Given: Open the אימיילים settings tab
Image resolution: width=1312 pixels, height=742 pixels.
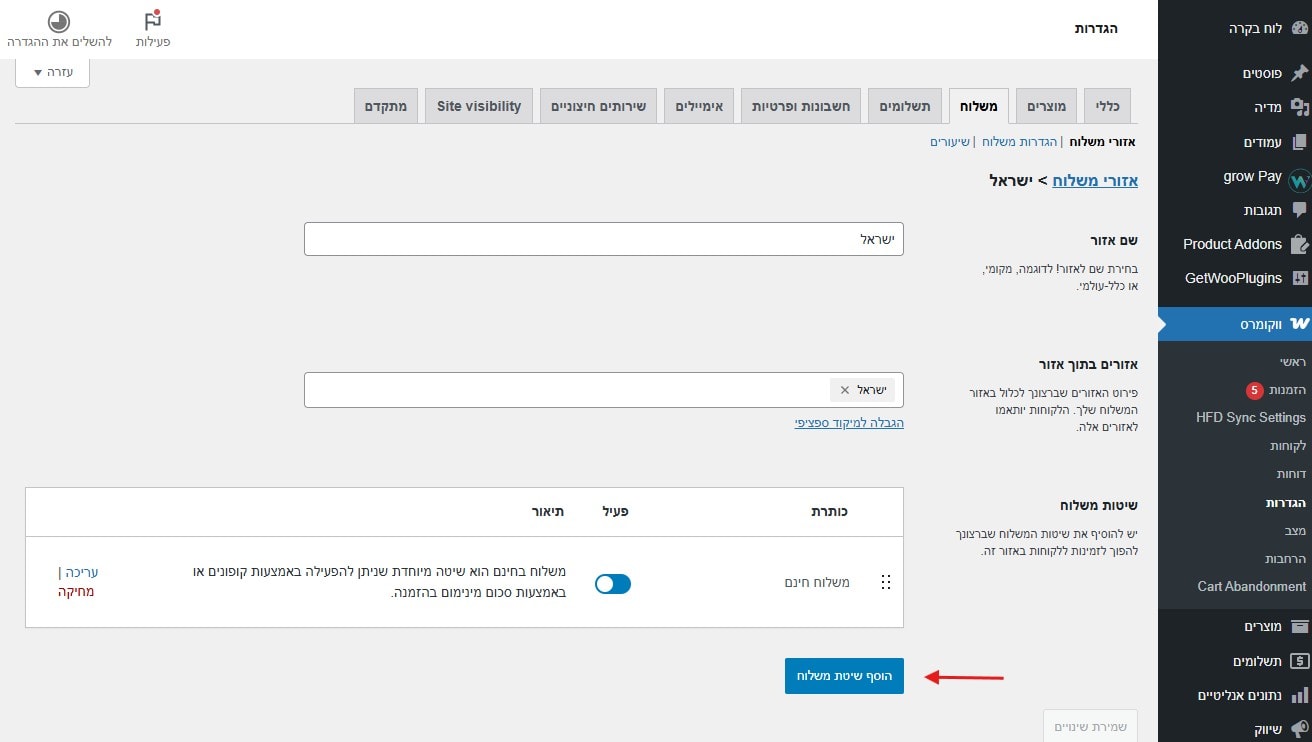Looking at the screenshot, I should click(699, 106).
